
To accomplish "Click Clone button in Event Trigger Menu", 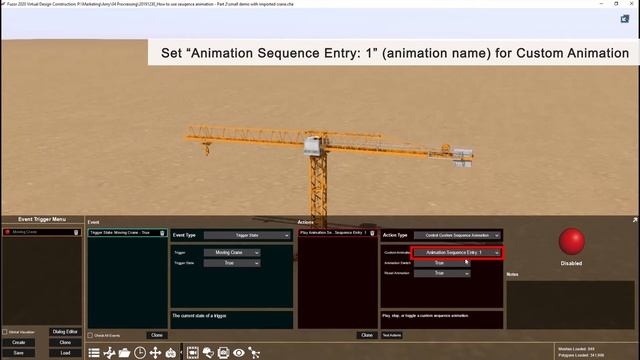I will [65, 342].
